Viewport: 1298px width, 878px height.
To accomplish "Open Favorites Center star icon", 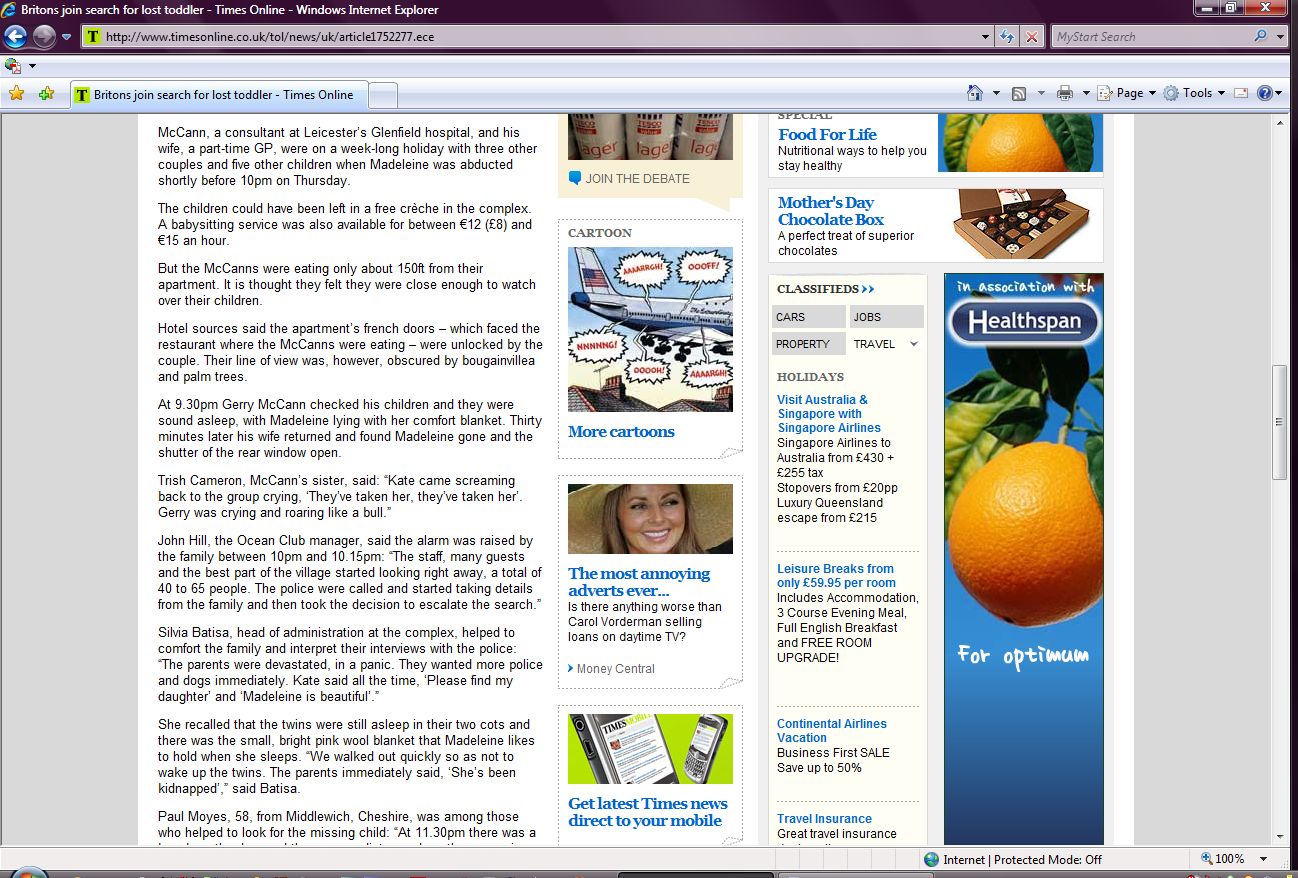I will 16,94.
